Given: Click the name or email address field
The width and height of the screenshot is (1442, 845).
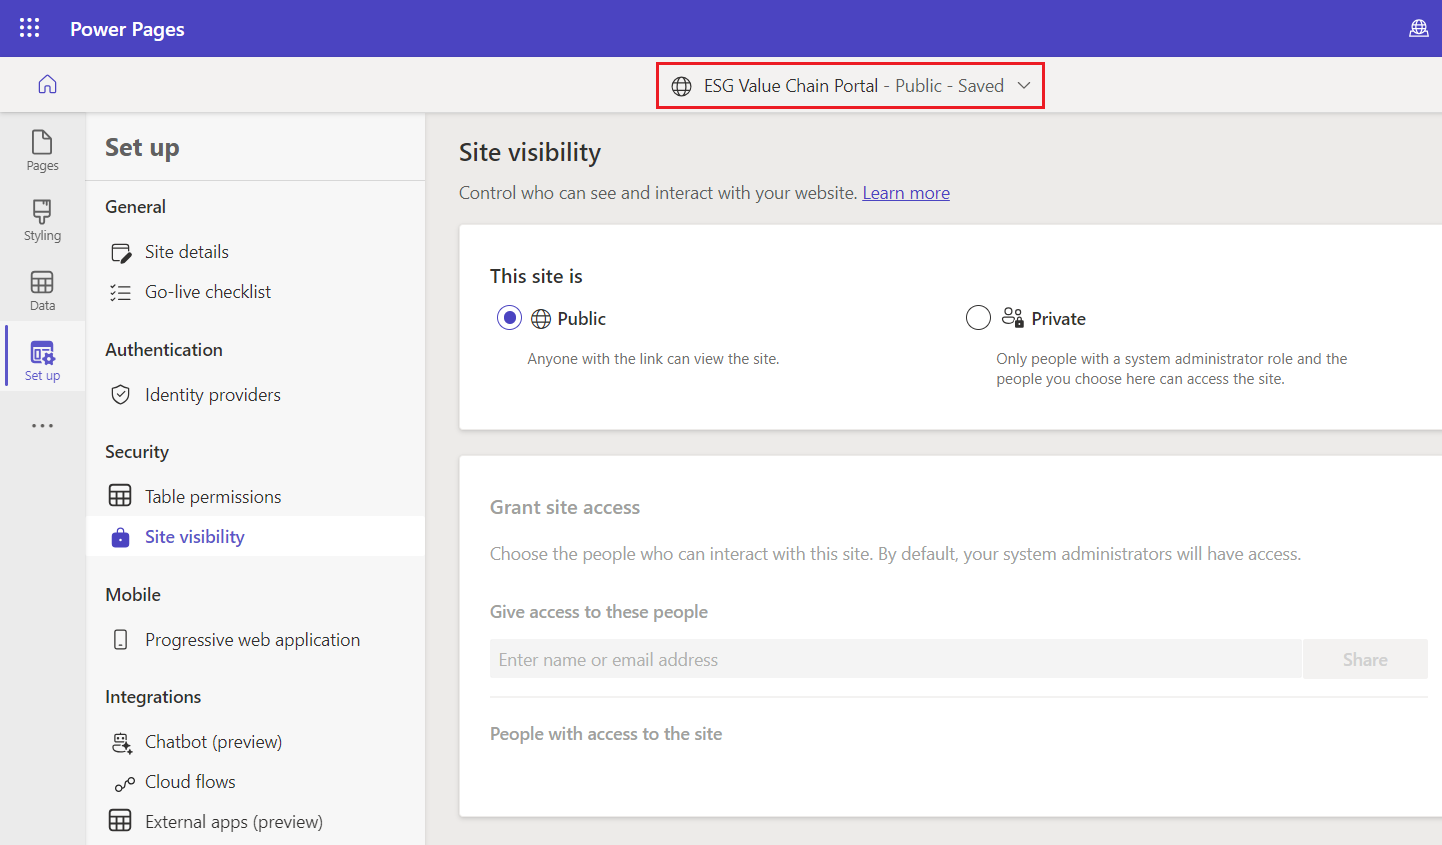Looking at the screenshot, I should (x=895, y=659).
